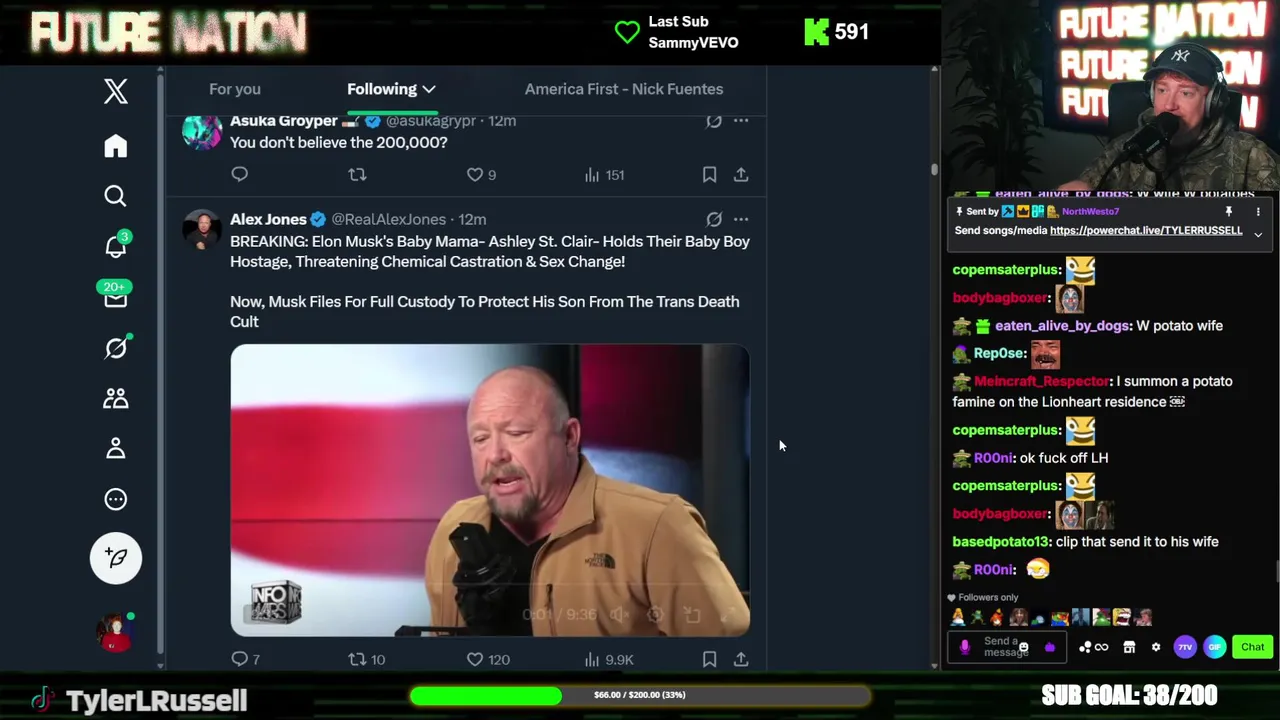Open Alex Jones profile avatar

pyautogui.click(x=202, y=230)
